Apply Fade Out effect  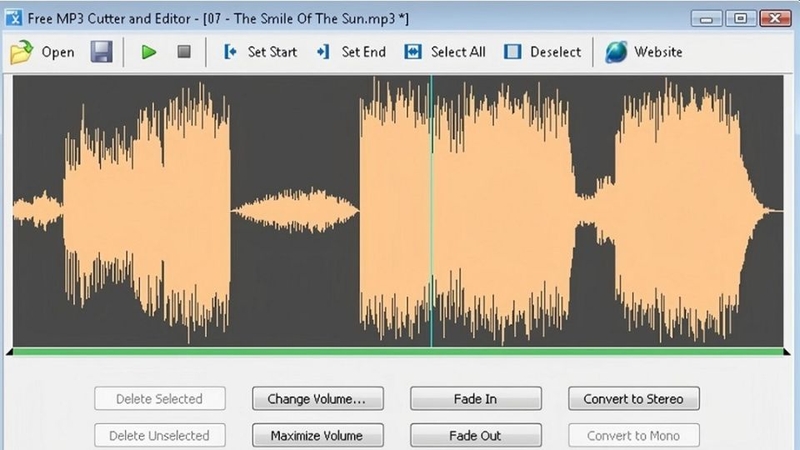pyautogui.click(x=476, y=435)
